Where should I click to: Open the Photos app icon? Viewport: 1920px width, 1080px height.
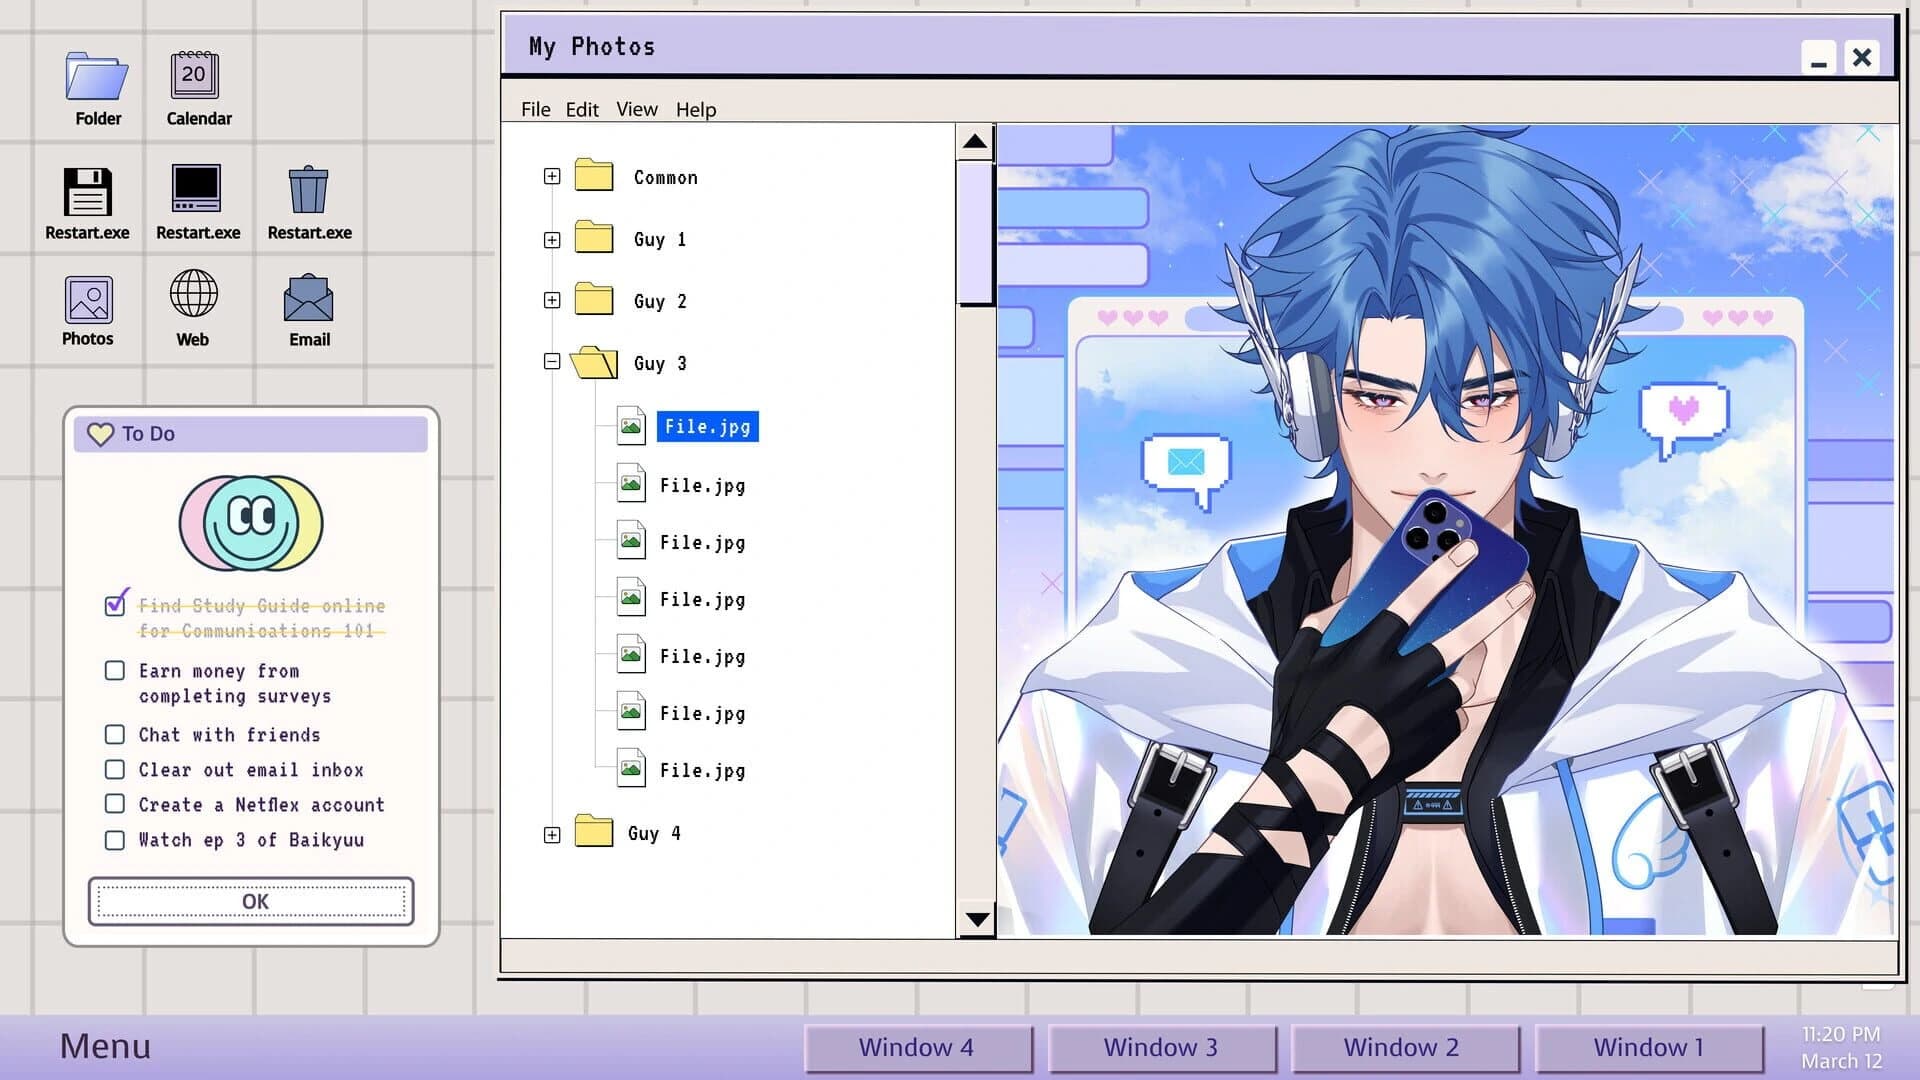pos(88,300)
